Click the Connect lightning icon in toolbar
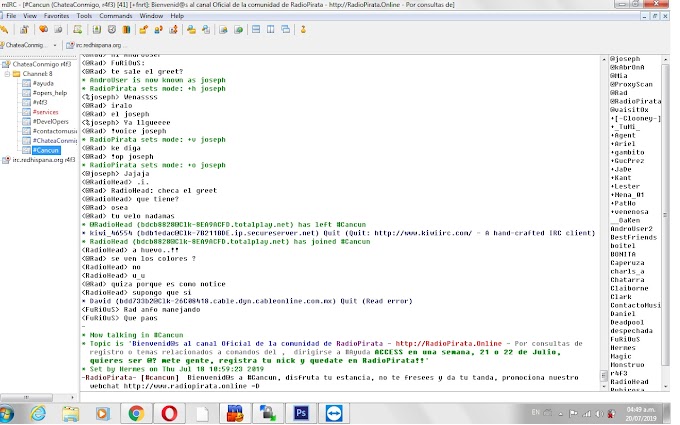The height and width of the screenshot is (425, 680). coord(4,29)
